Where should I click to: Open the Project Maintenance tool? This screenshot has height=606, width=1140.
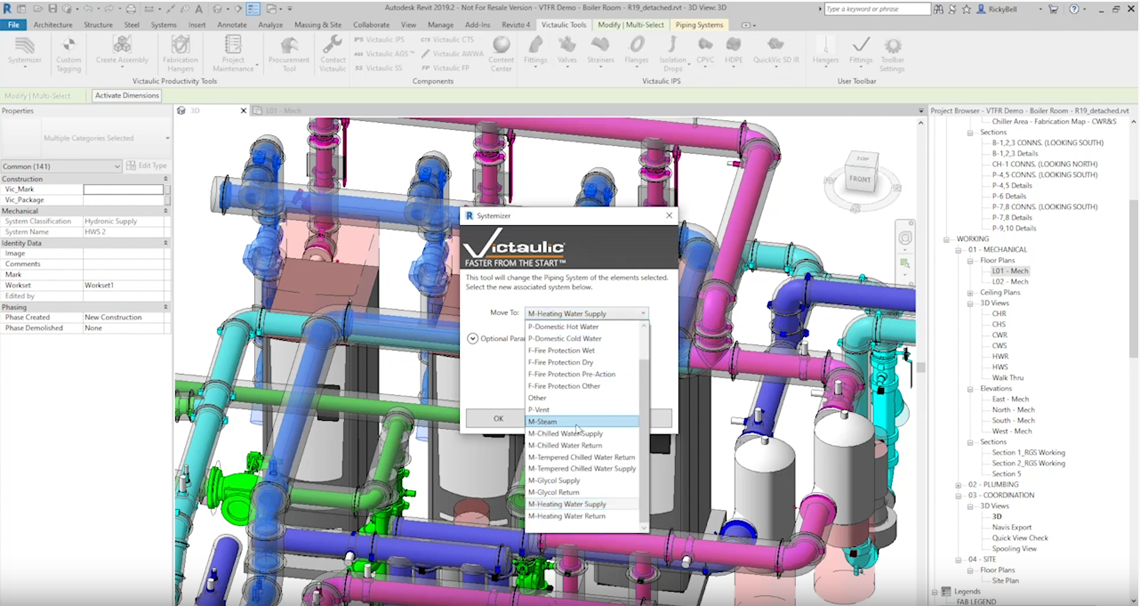coord(233,52)
